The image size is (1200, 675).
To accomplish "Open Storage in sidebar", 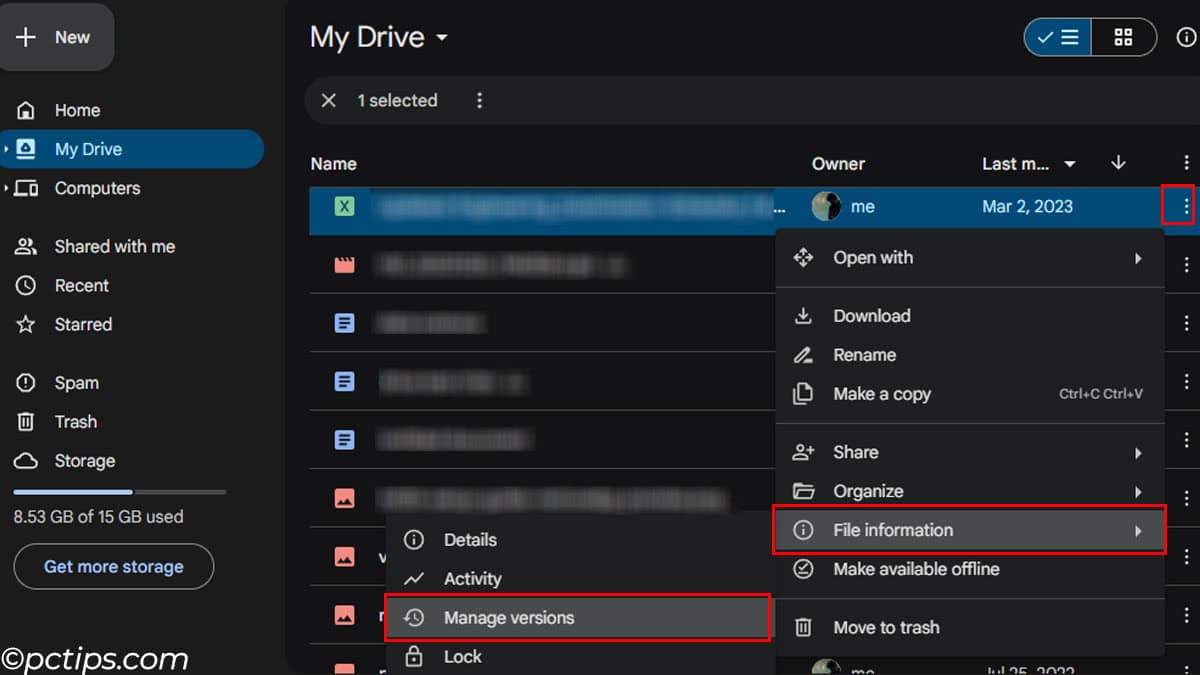I will pyautogui.click(x=84, y=461).
